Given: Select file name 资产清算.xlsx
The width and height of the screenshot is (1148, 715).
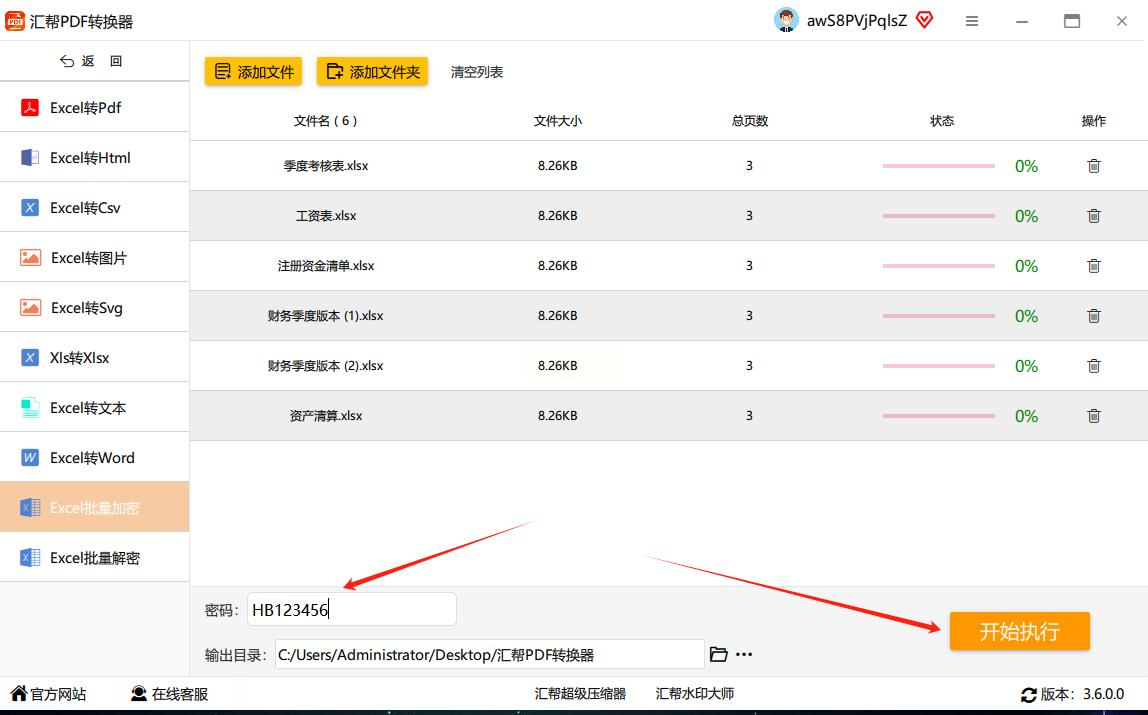Looking at the screenshot, I should [326, 416].
